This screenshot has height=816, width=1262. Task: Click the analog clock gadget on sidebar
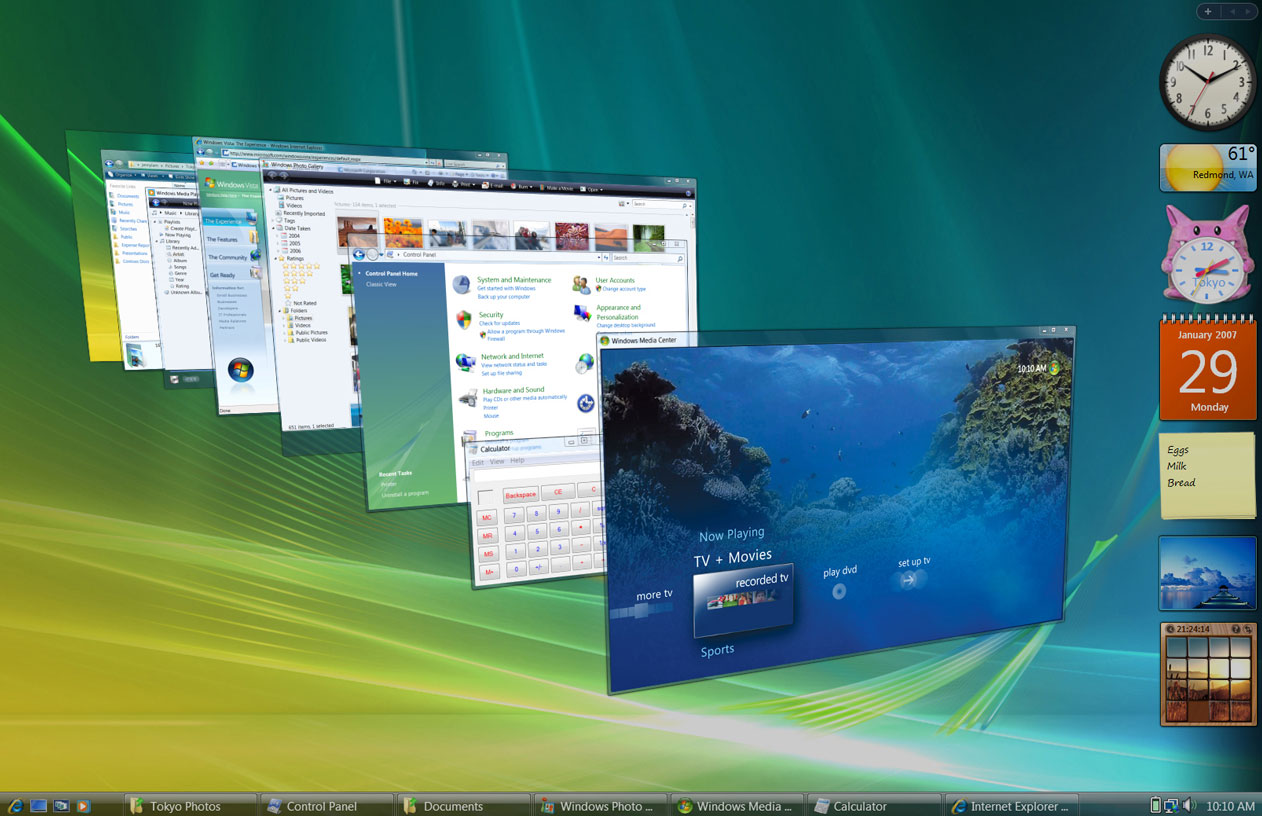1207,82
